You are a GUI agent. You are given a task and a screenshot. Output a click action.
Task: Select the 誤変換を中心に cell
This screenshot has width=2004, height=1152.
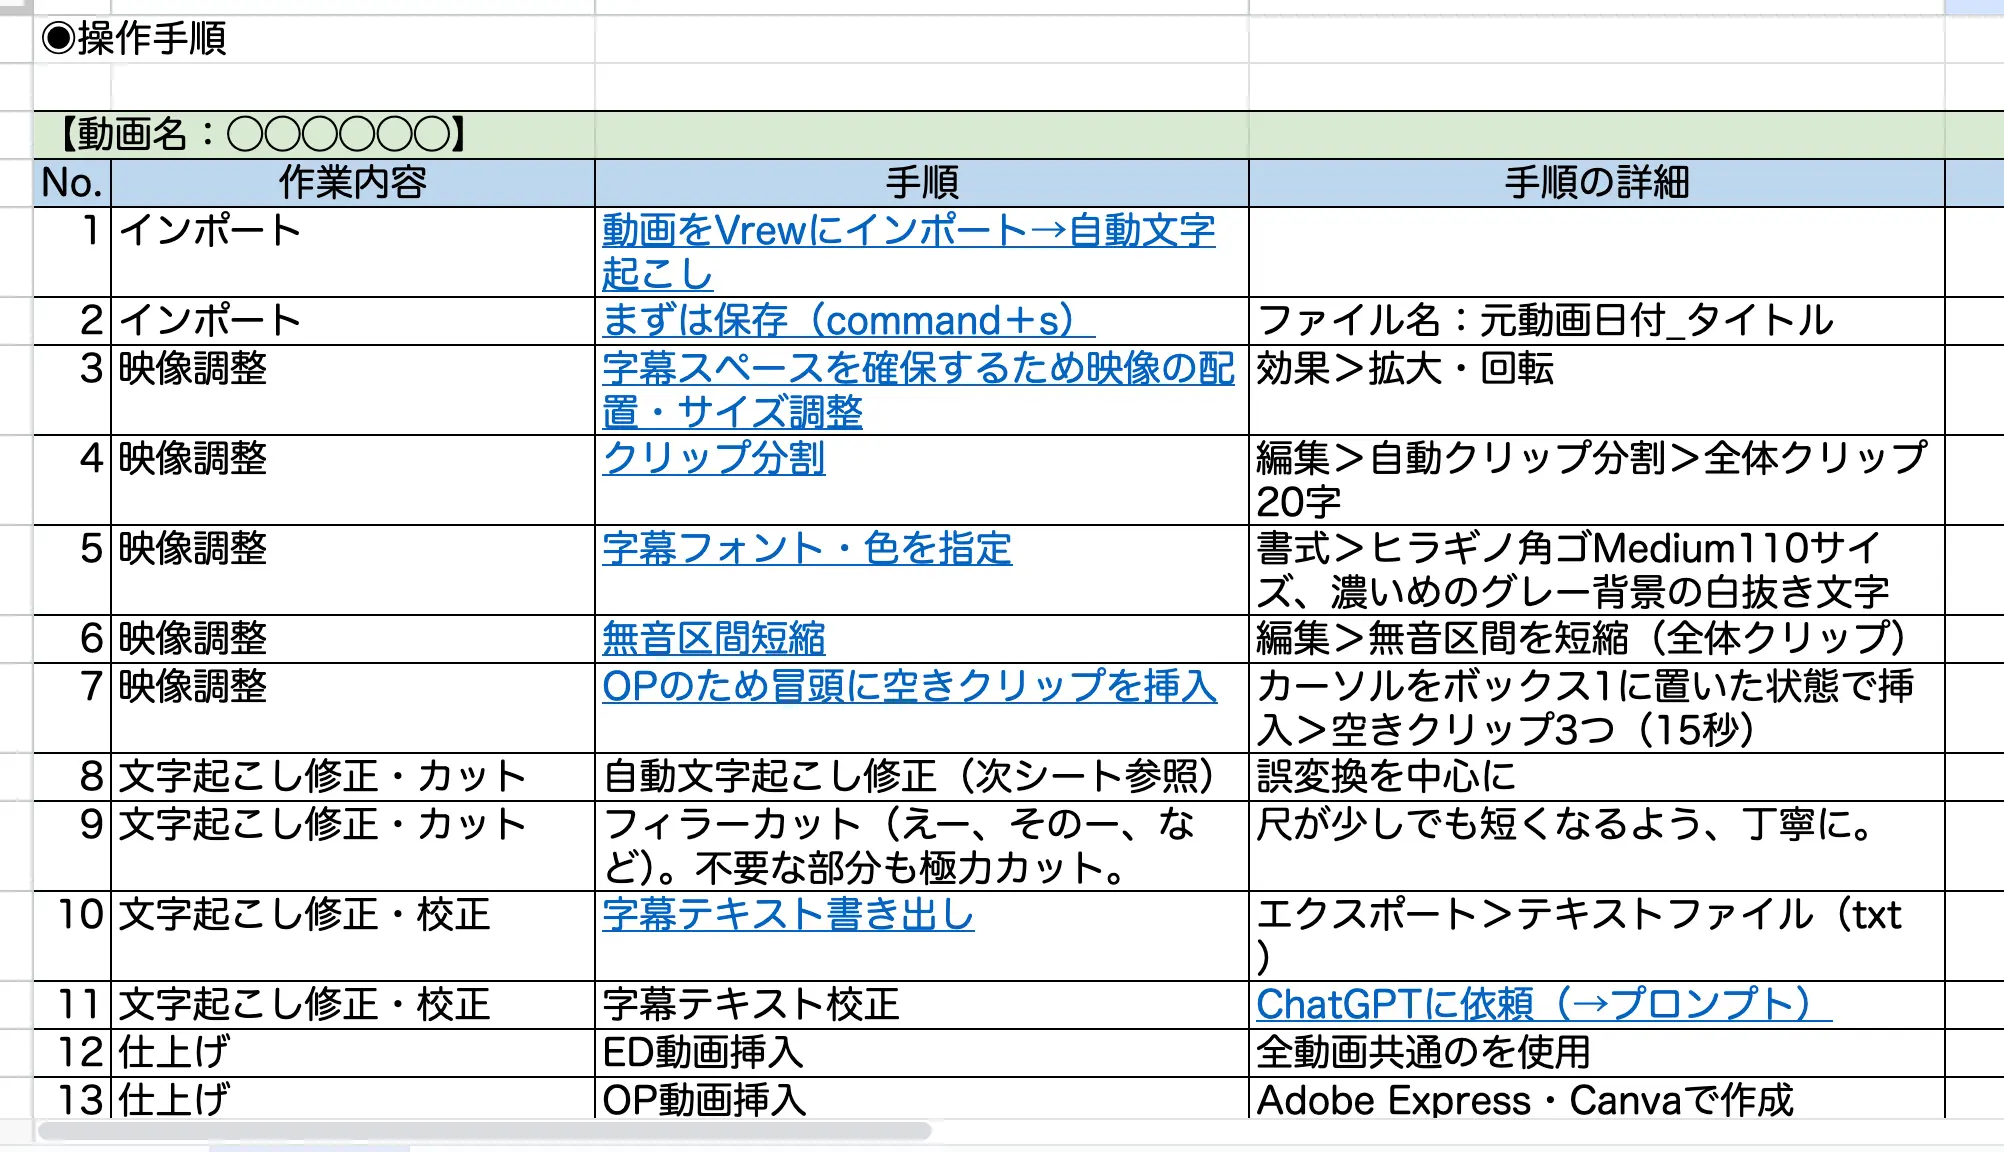tap(1596, 776)
